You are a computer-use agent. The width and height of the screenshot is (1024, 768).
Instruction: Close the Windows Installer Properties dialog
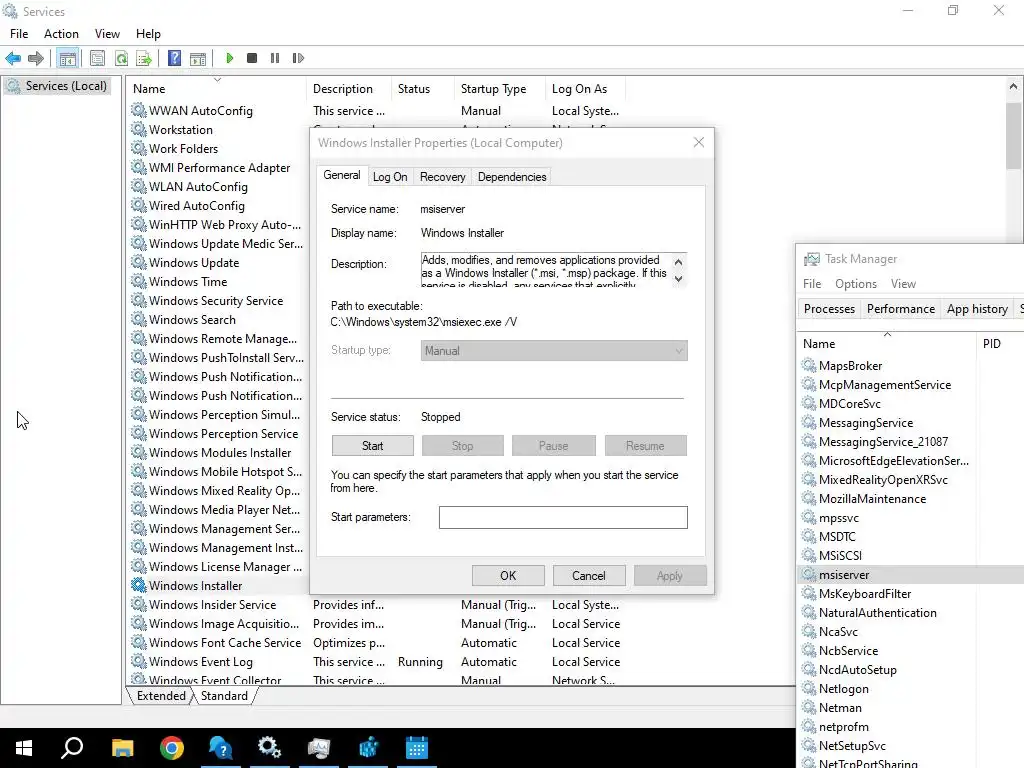[x=699, y=142]
